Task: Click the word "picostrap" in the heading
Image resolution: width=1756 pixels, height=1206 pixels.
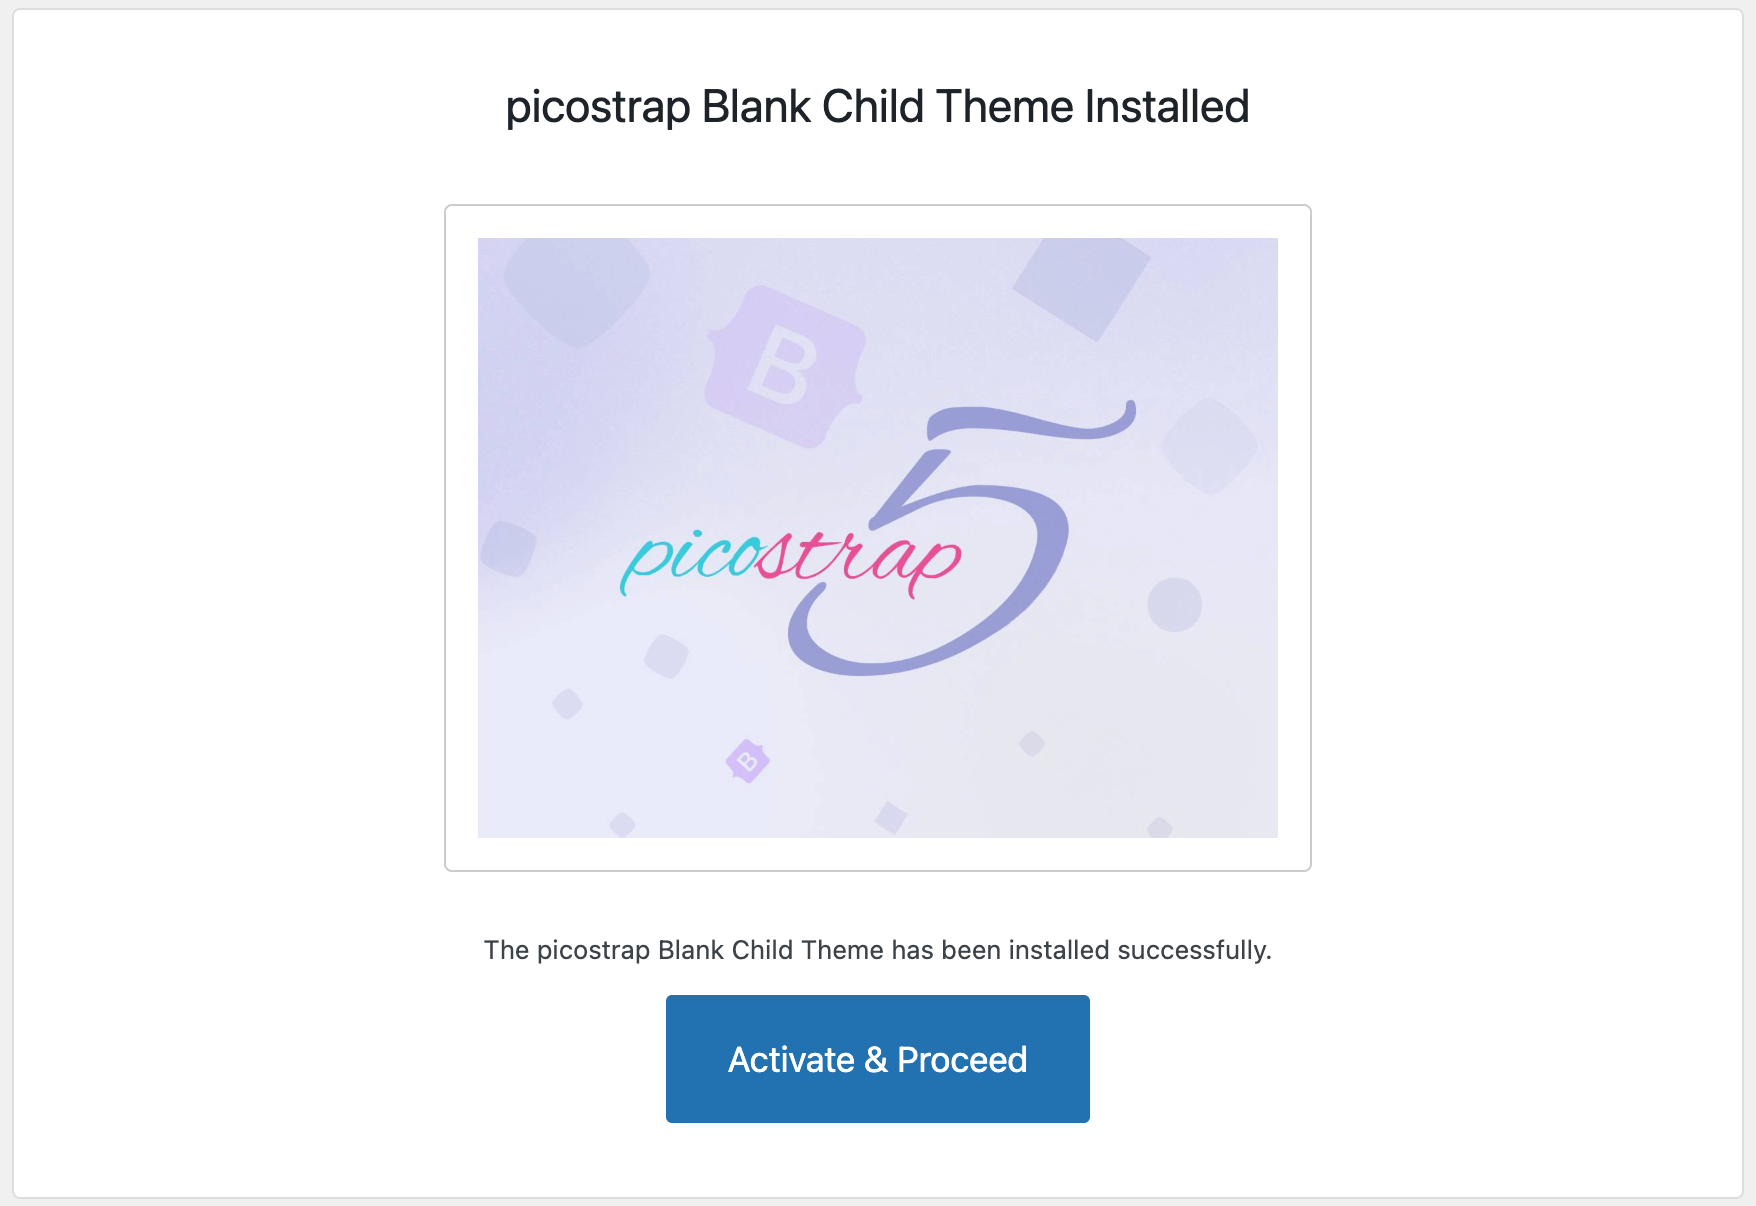Action: [x=598, y=107]
